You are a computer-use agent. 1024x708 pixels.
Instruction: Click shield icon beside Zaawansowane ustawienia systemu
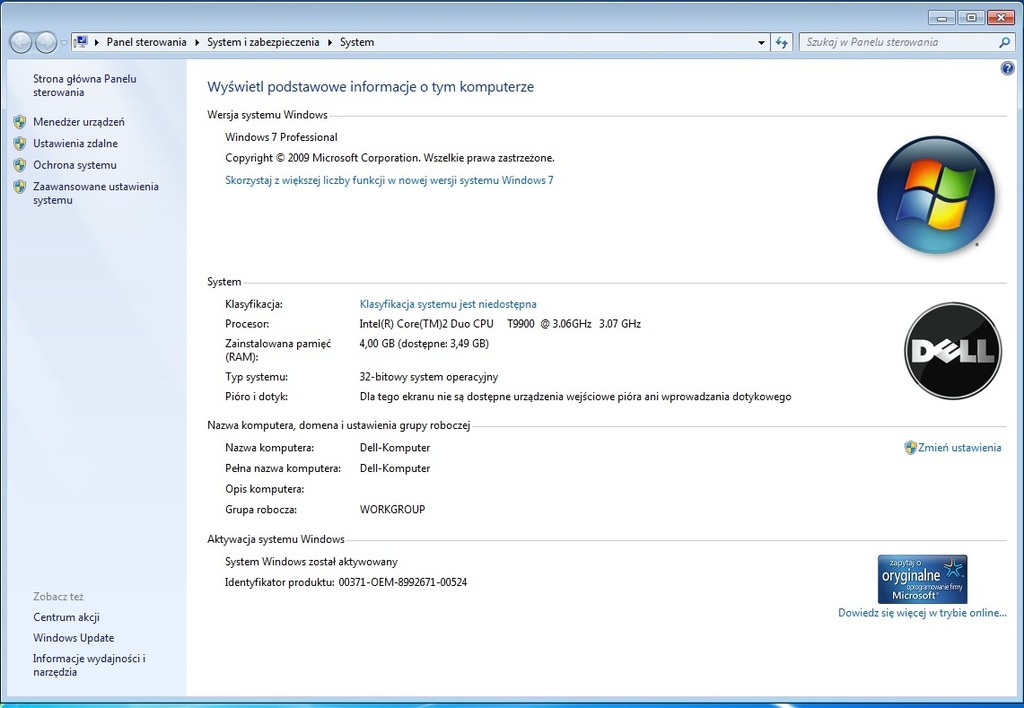[x=20, y=187]
